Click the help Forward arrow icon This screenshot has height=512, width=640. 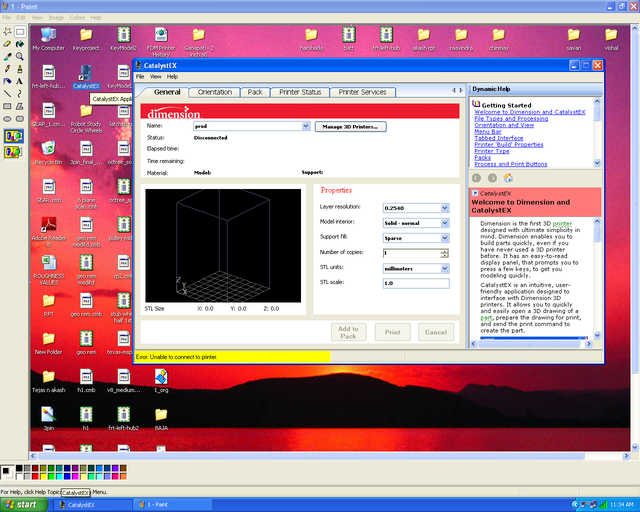tap(493, 178)
